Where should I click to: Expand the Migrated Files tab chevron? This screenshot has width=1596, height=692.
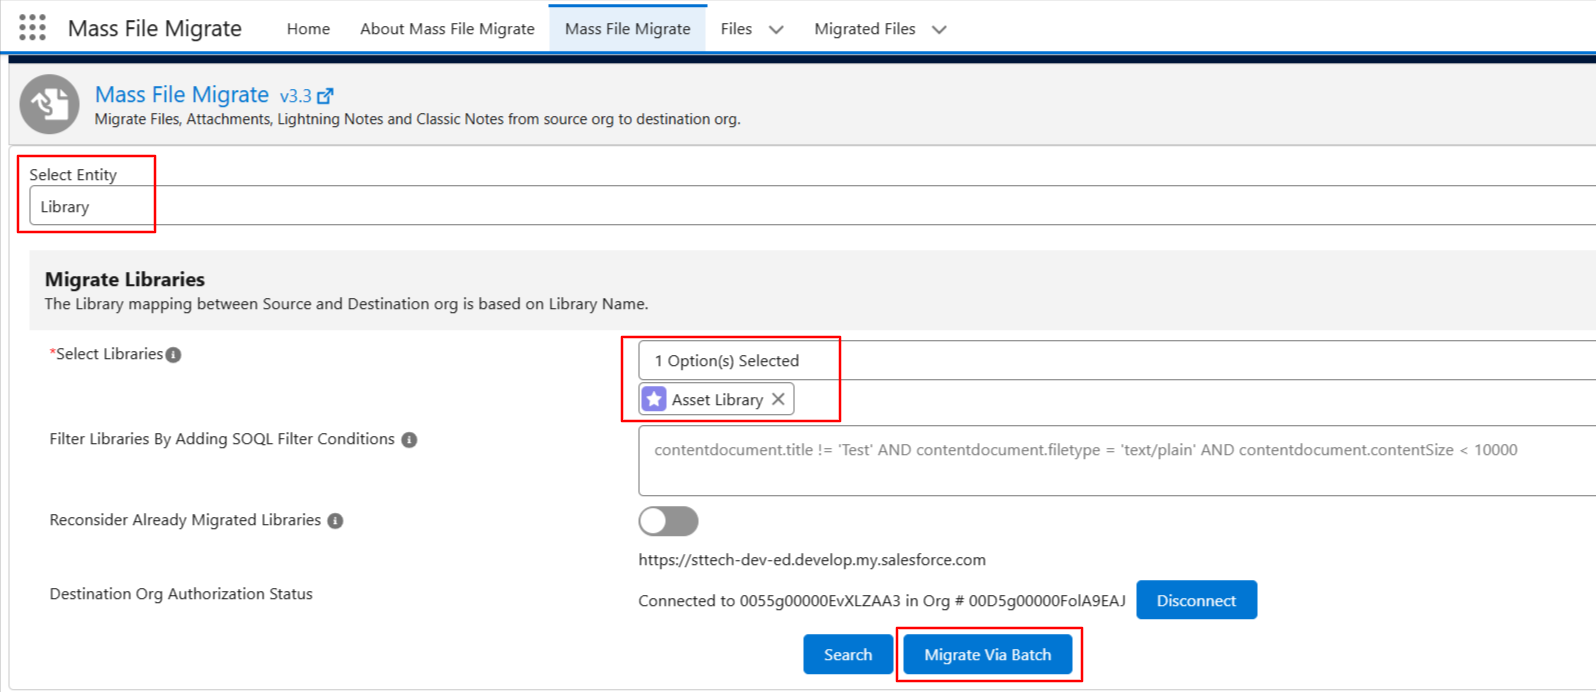939,30
